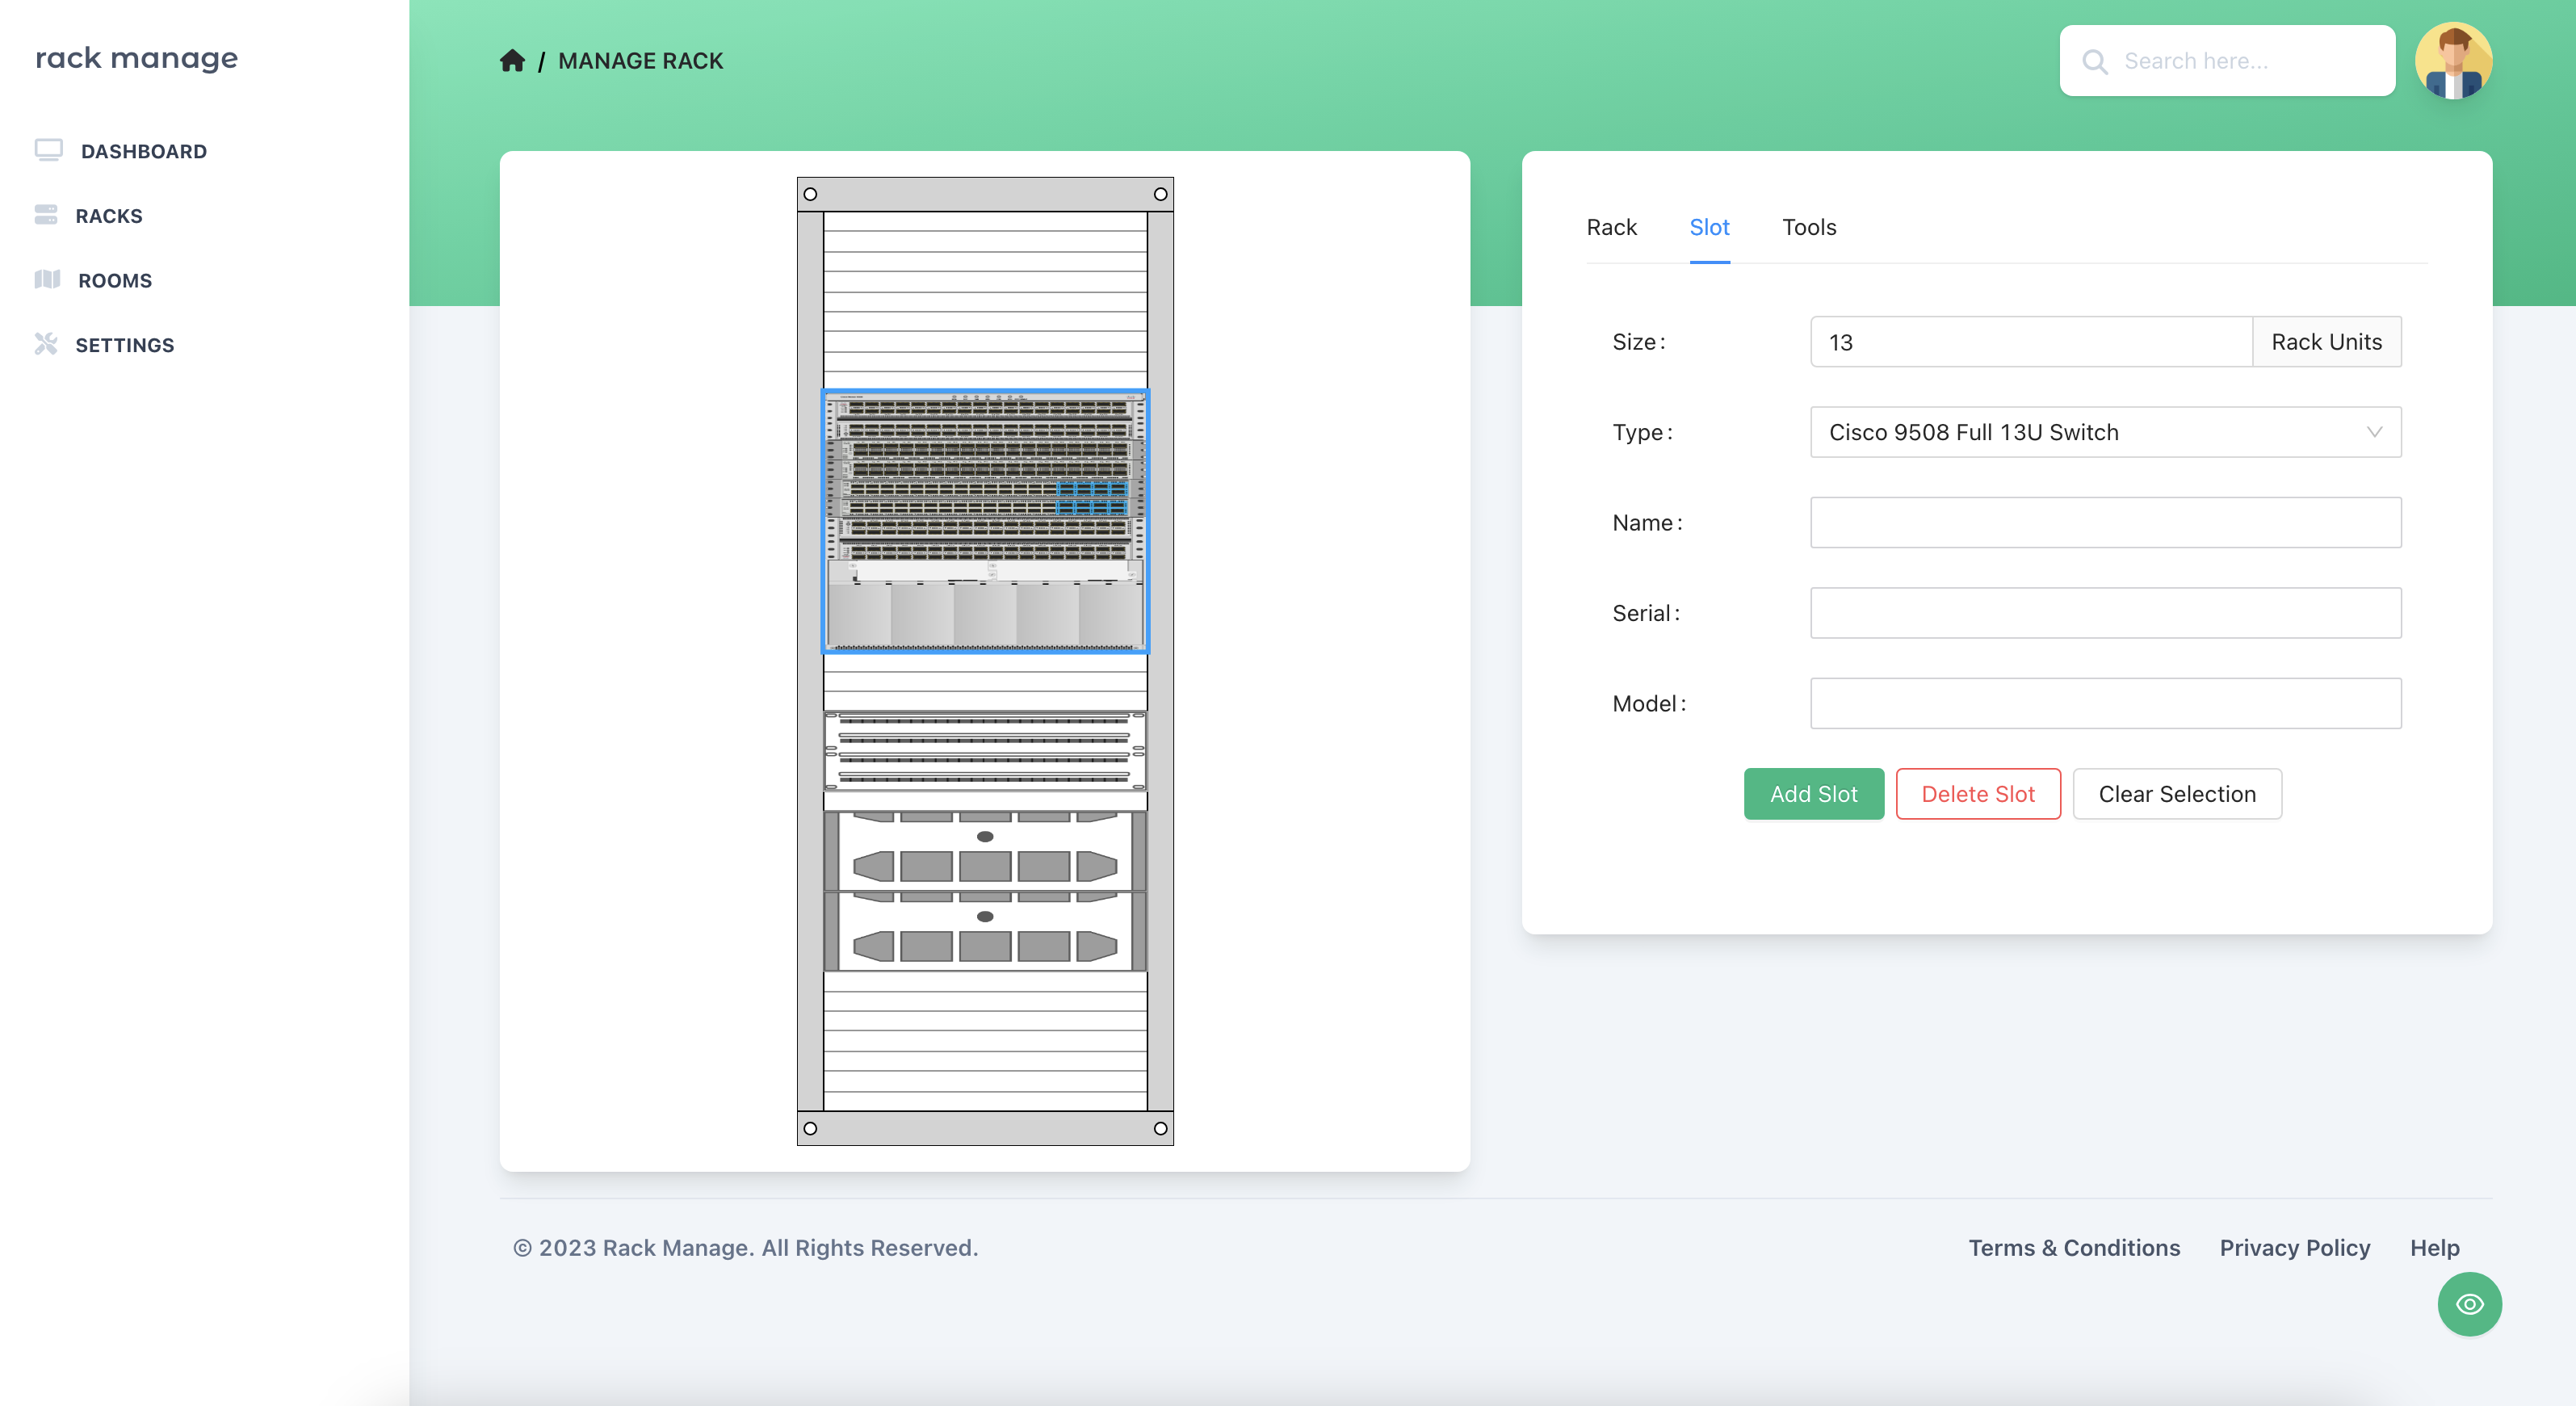Click the MANAGE RACK breadcrumb text
The height and width of the screenshot is (1406, 2576).
[x=640, y=61]
